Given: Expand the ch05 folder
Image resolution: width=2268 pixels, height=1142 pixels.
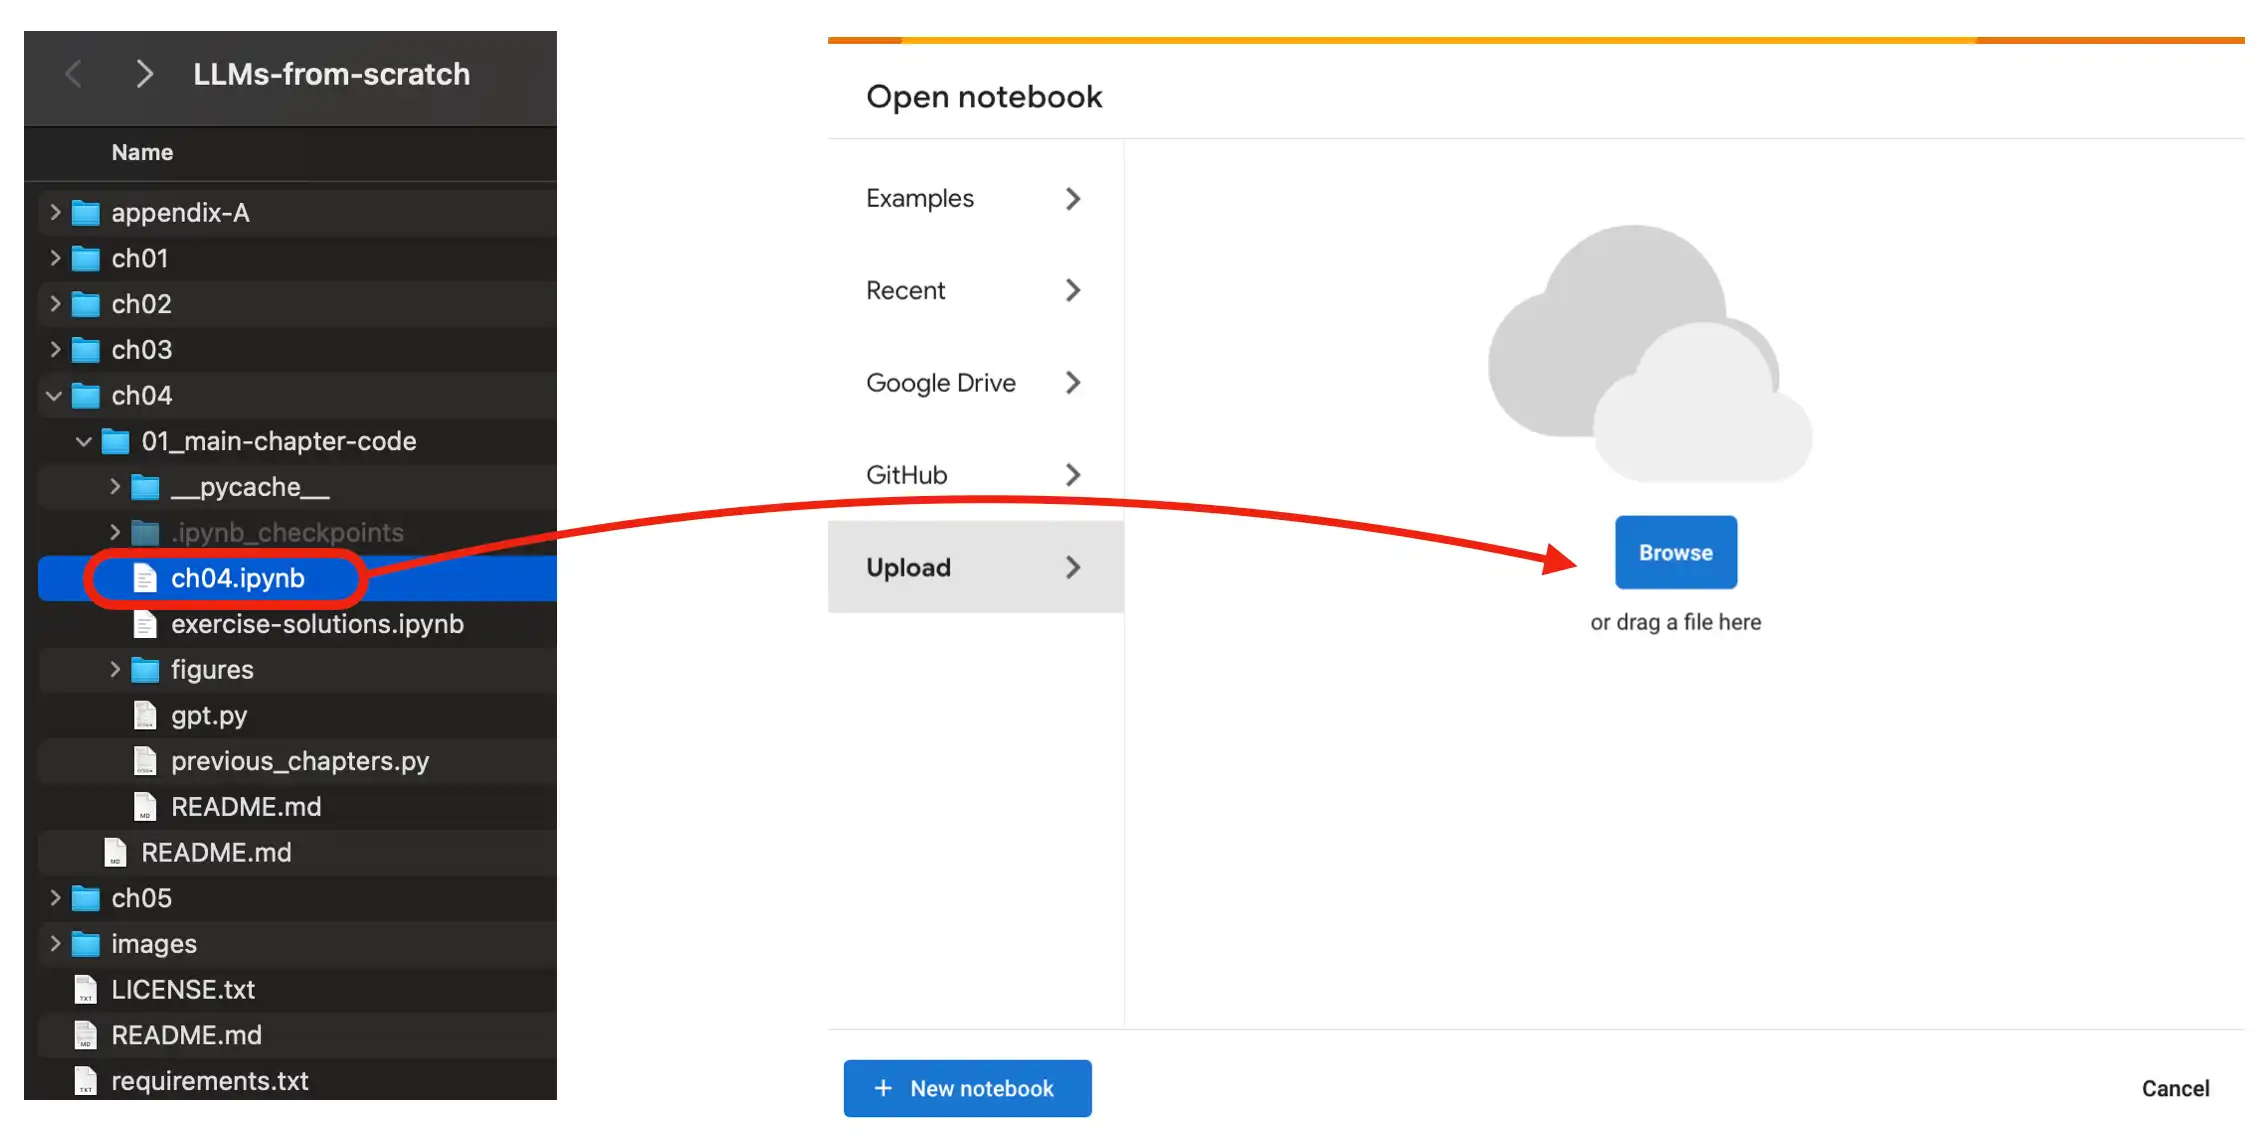Looking at the screenshot, I should point(55,898).
